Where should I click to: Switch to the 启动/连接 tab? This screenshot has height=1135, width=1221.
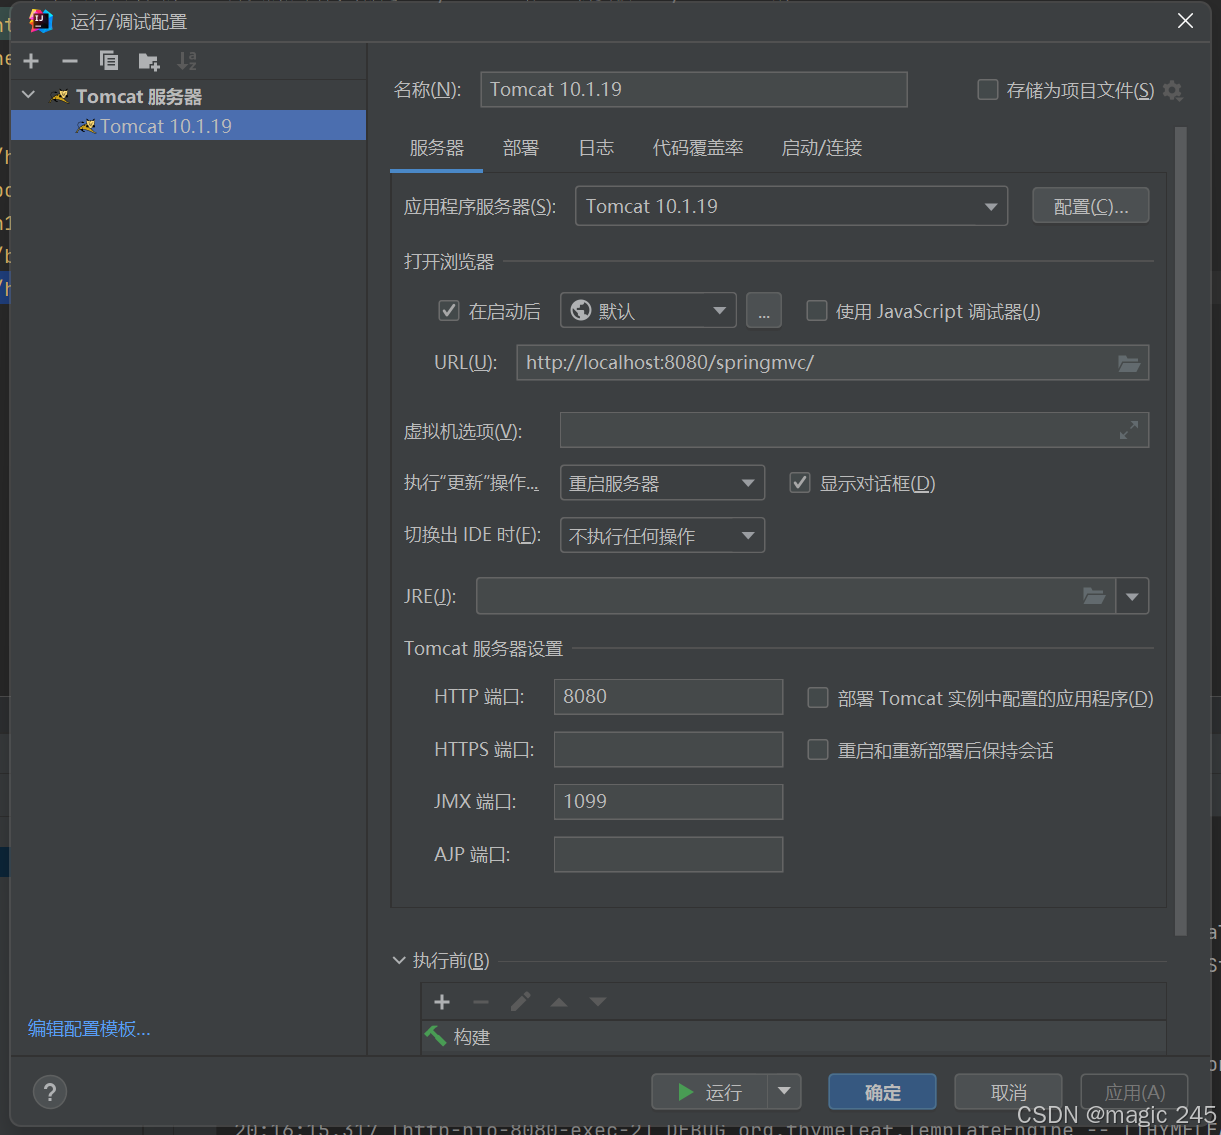point(822,148)
